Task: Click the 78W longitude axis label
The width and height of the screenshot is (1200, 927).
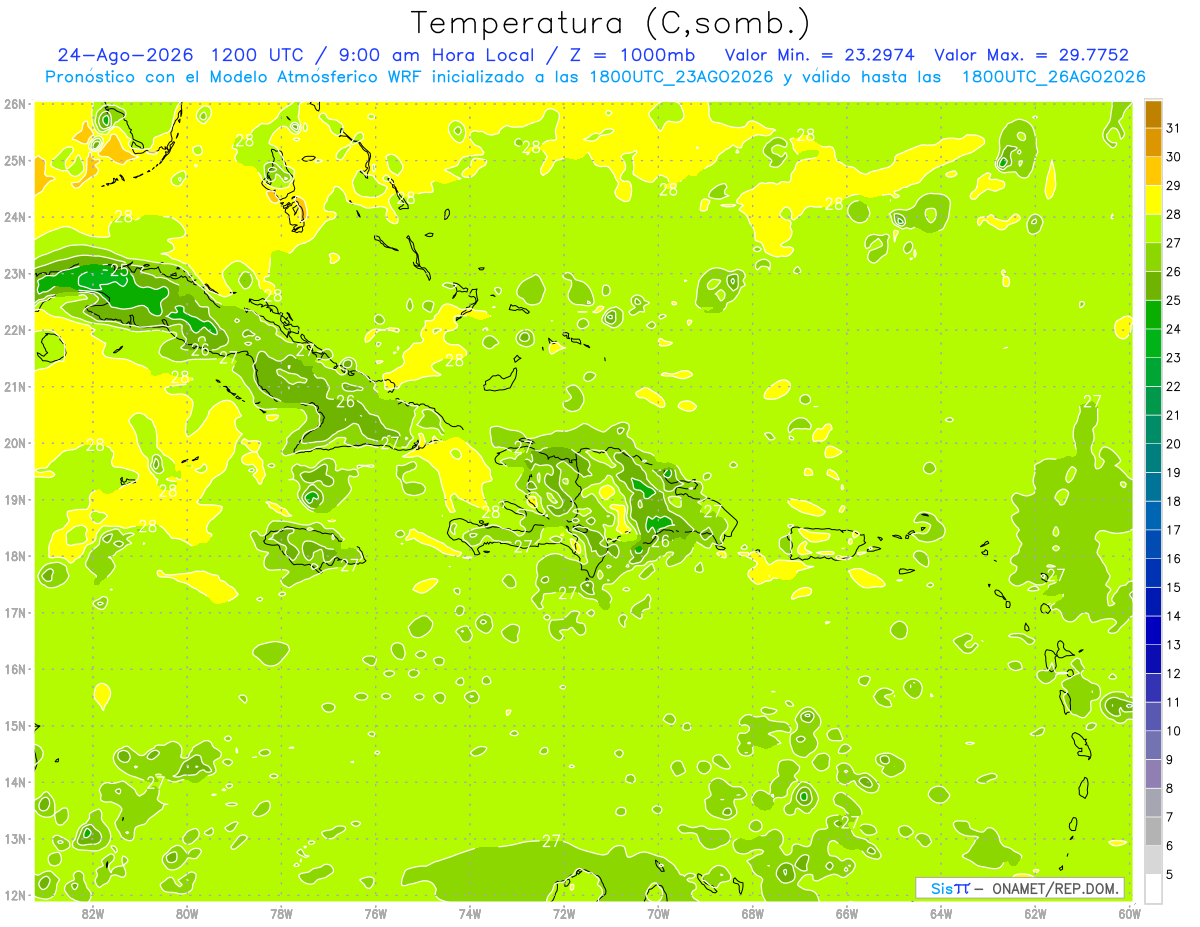Action: [x=281, y=913]
